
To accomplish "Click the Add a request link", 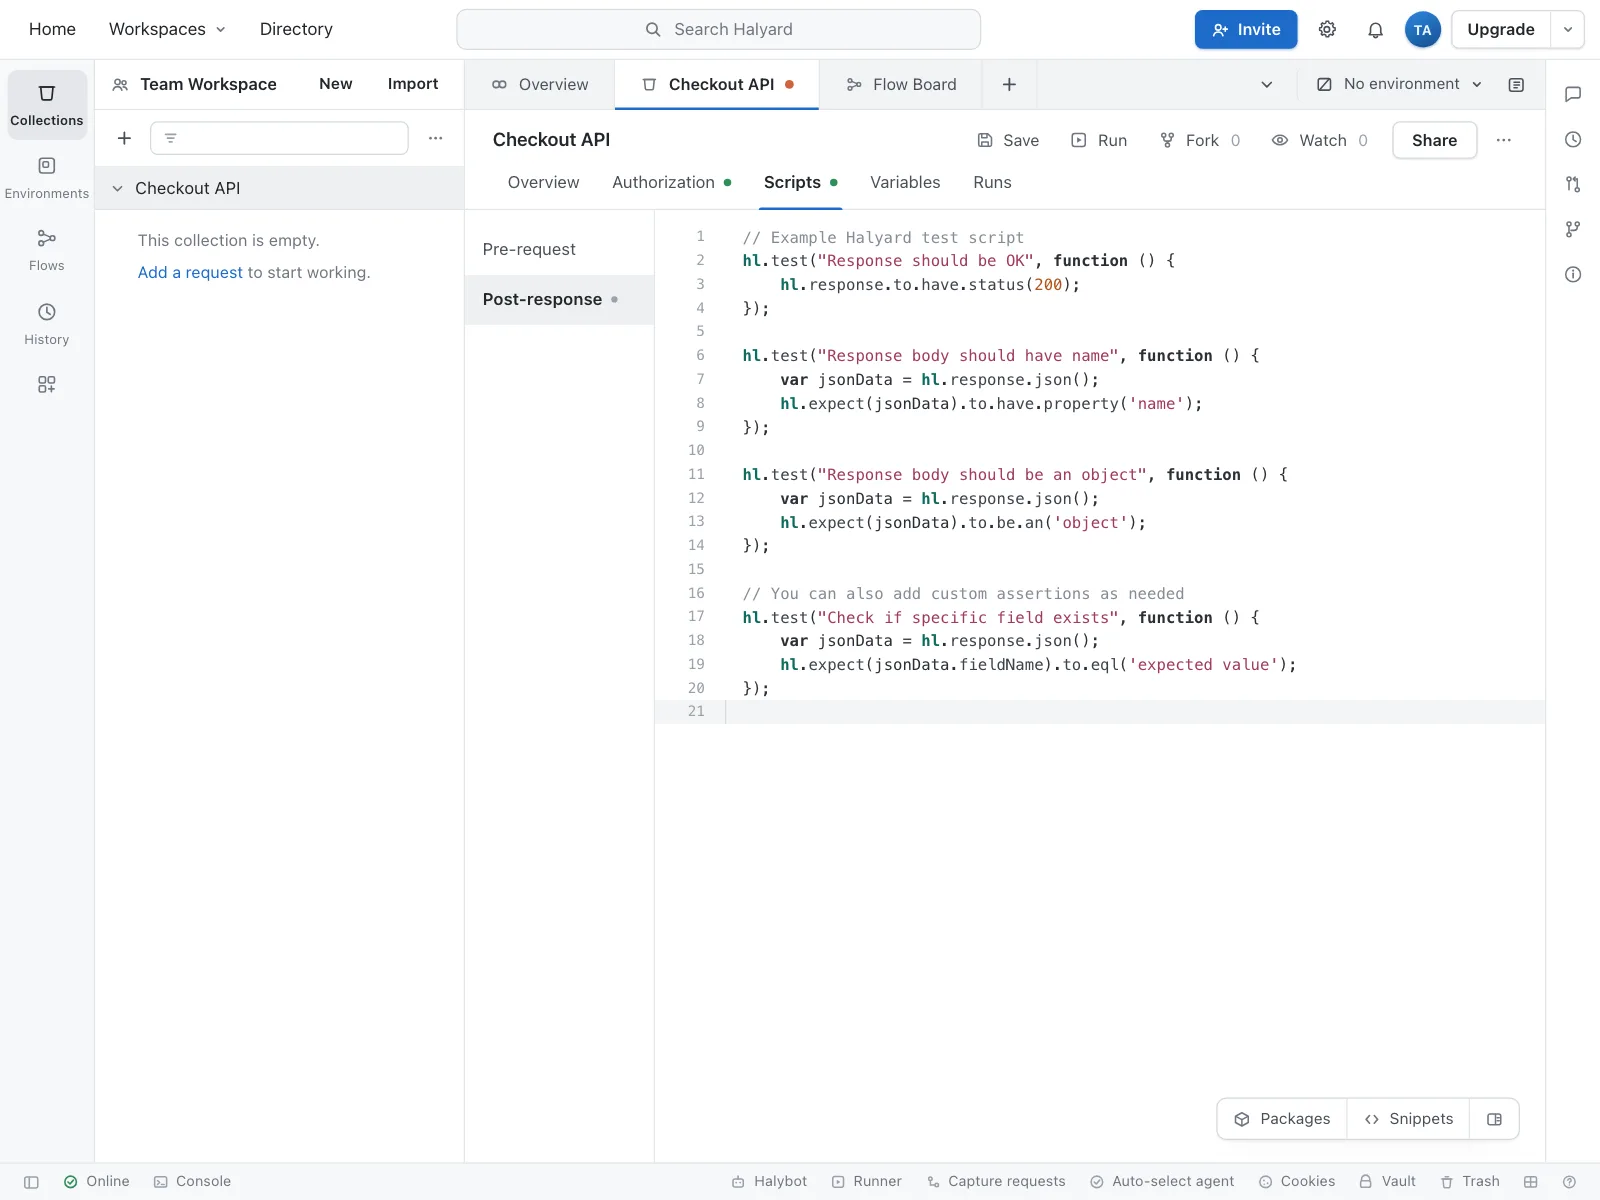I will (x=190, y=272).
